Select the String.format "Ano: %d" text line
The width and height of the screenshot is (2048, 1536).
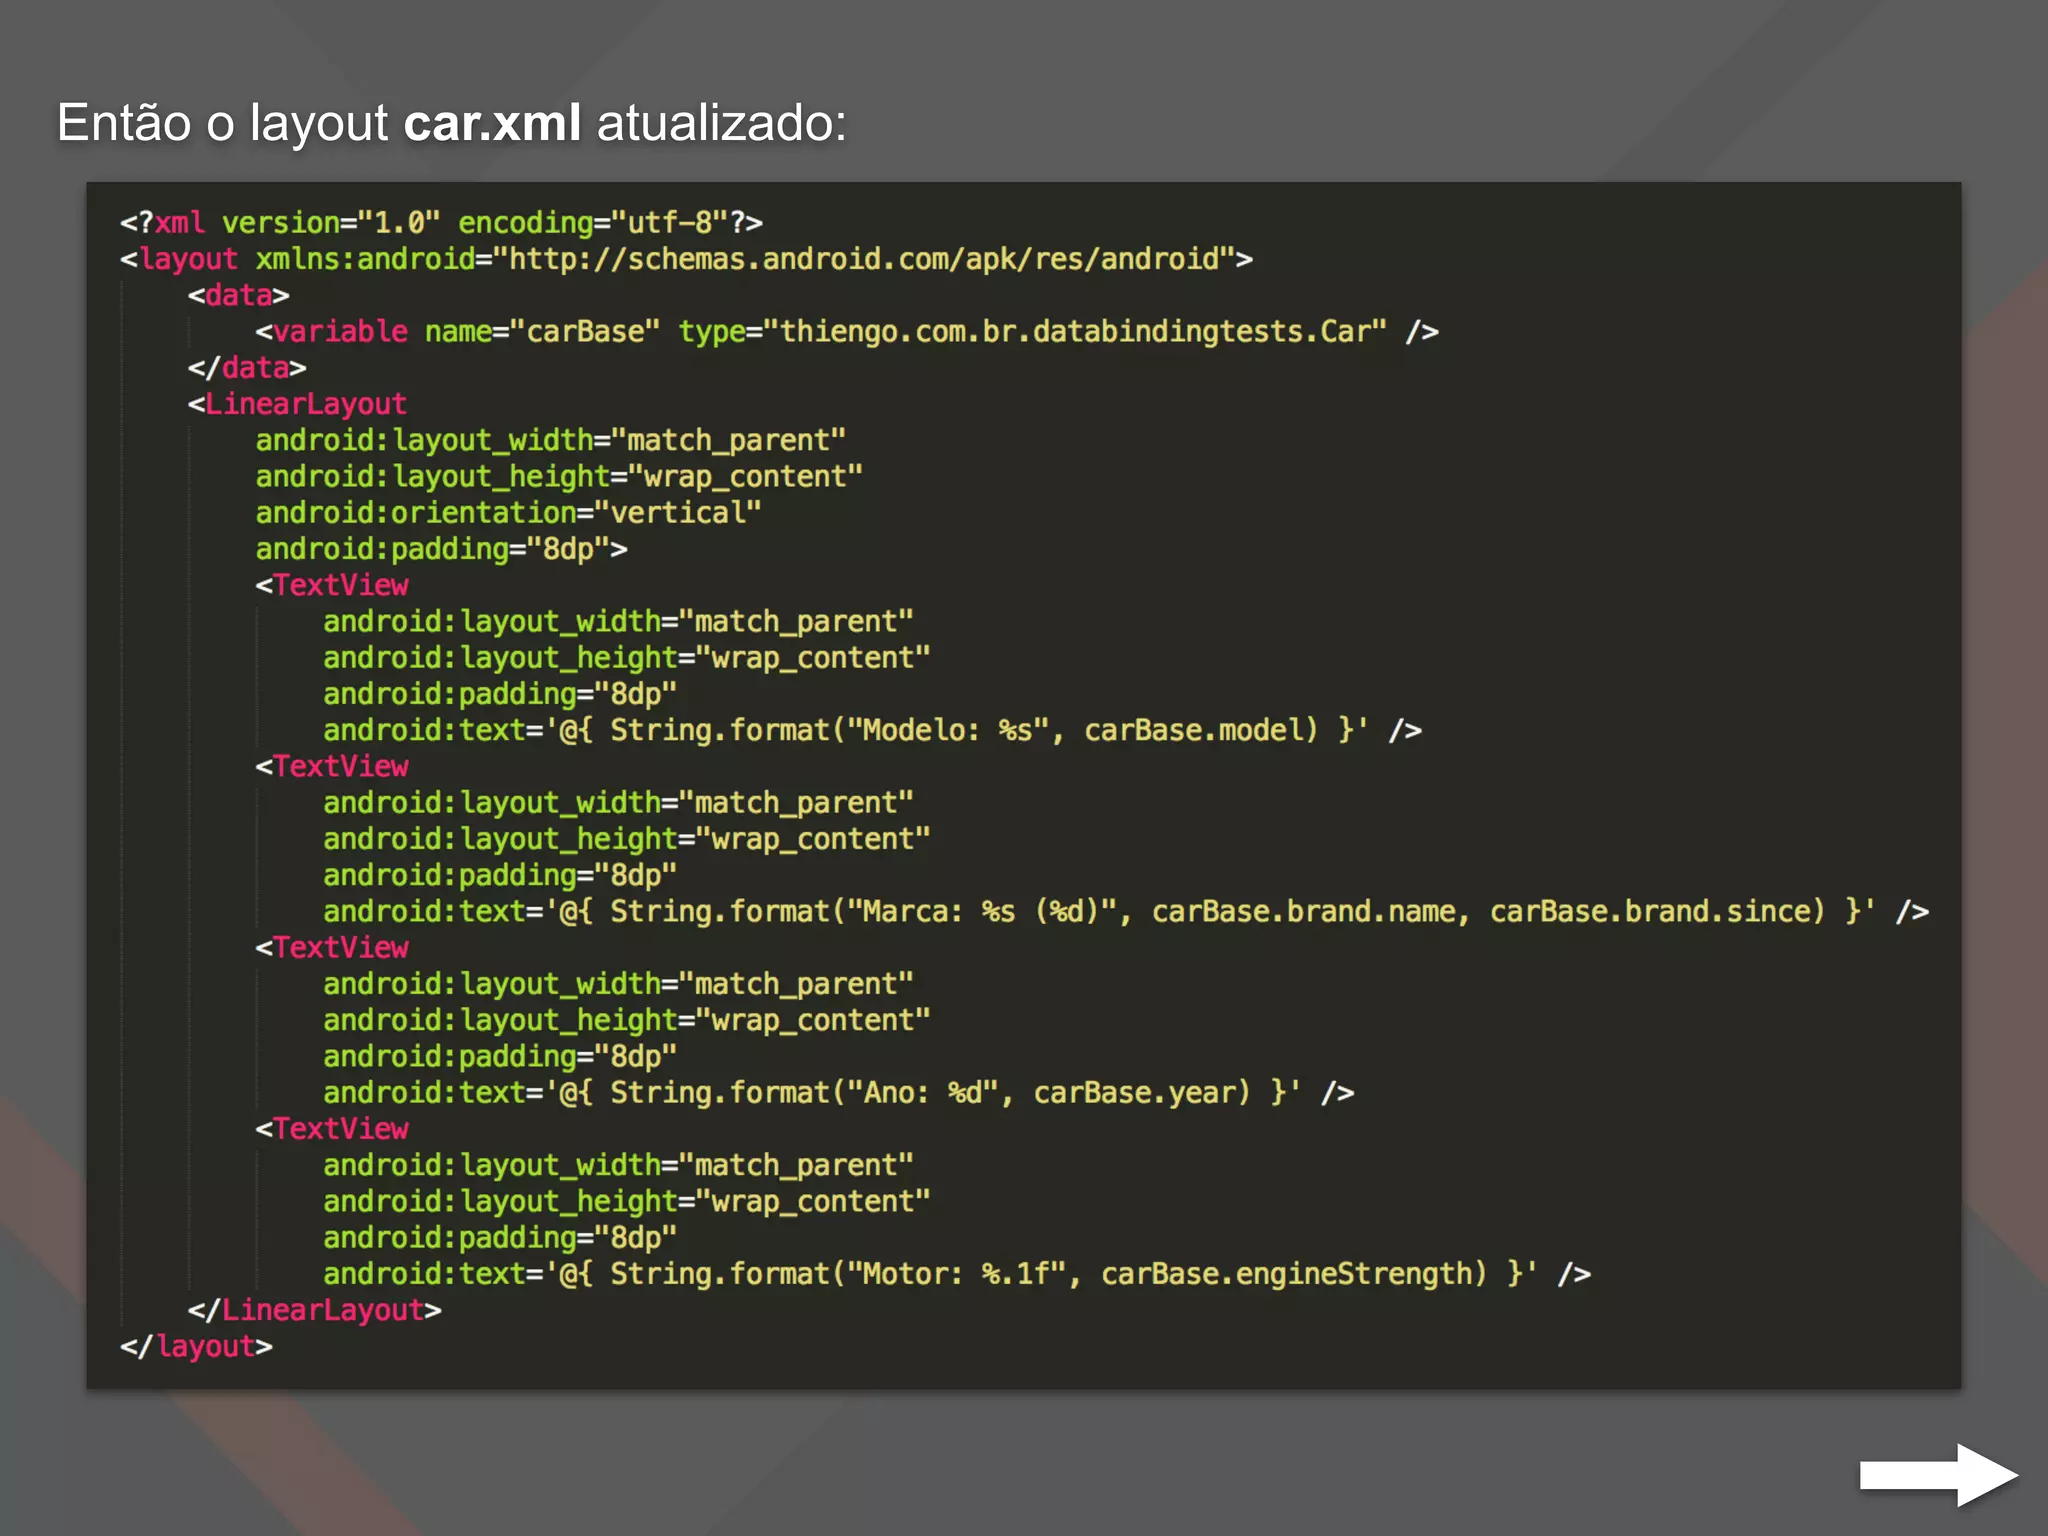[x=838, y=1092]
